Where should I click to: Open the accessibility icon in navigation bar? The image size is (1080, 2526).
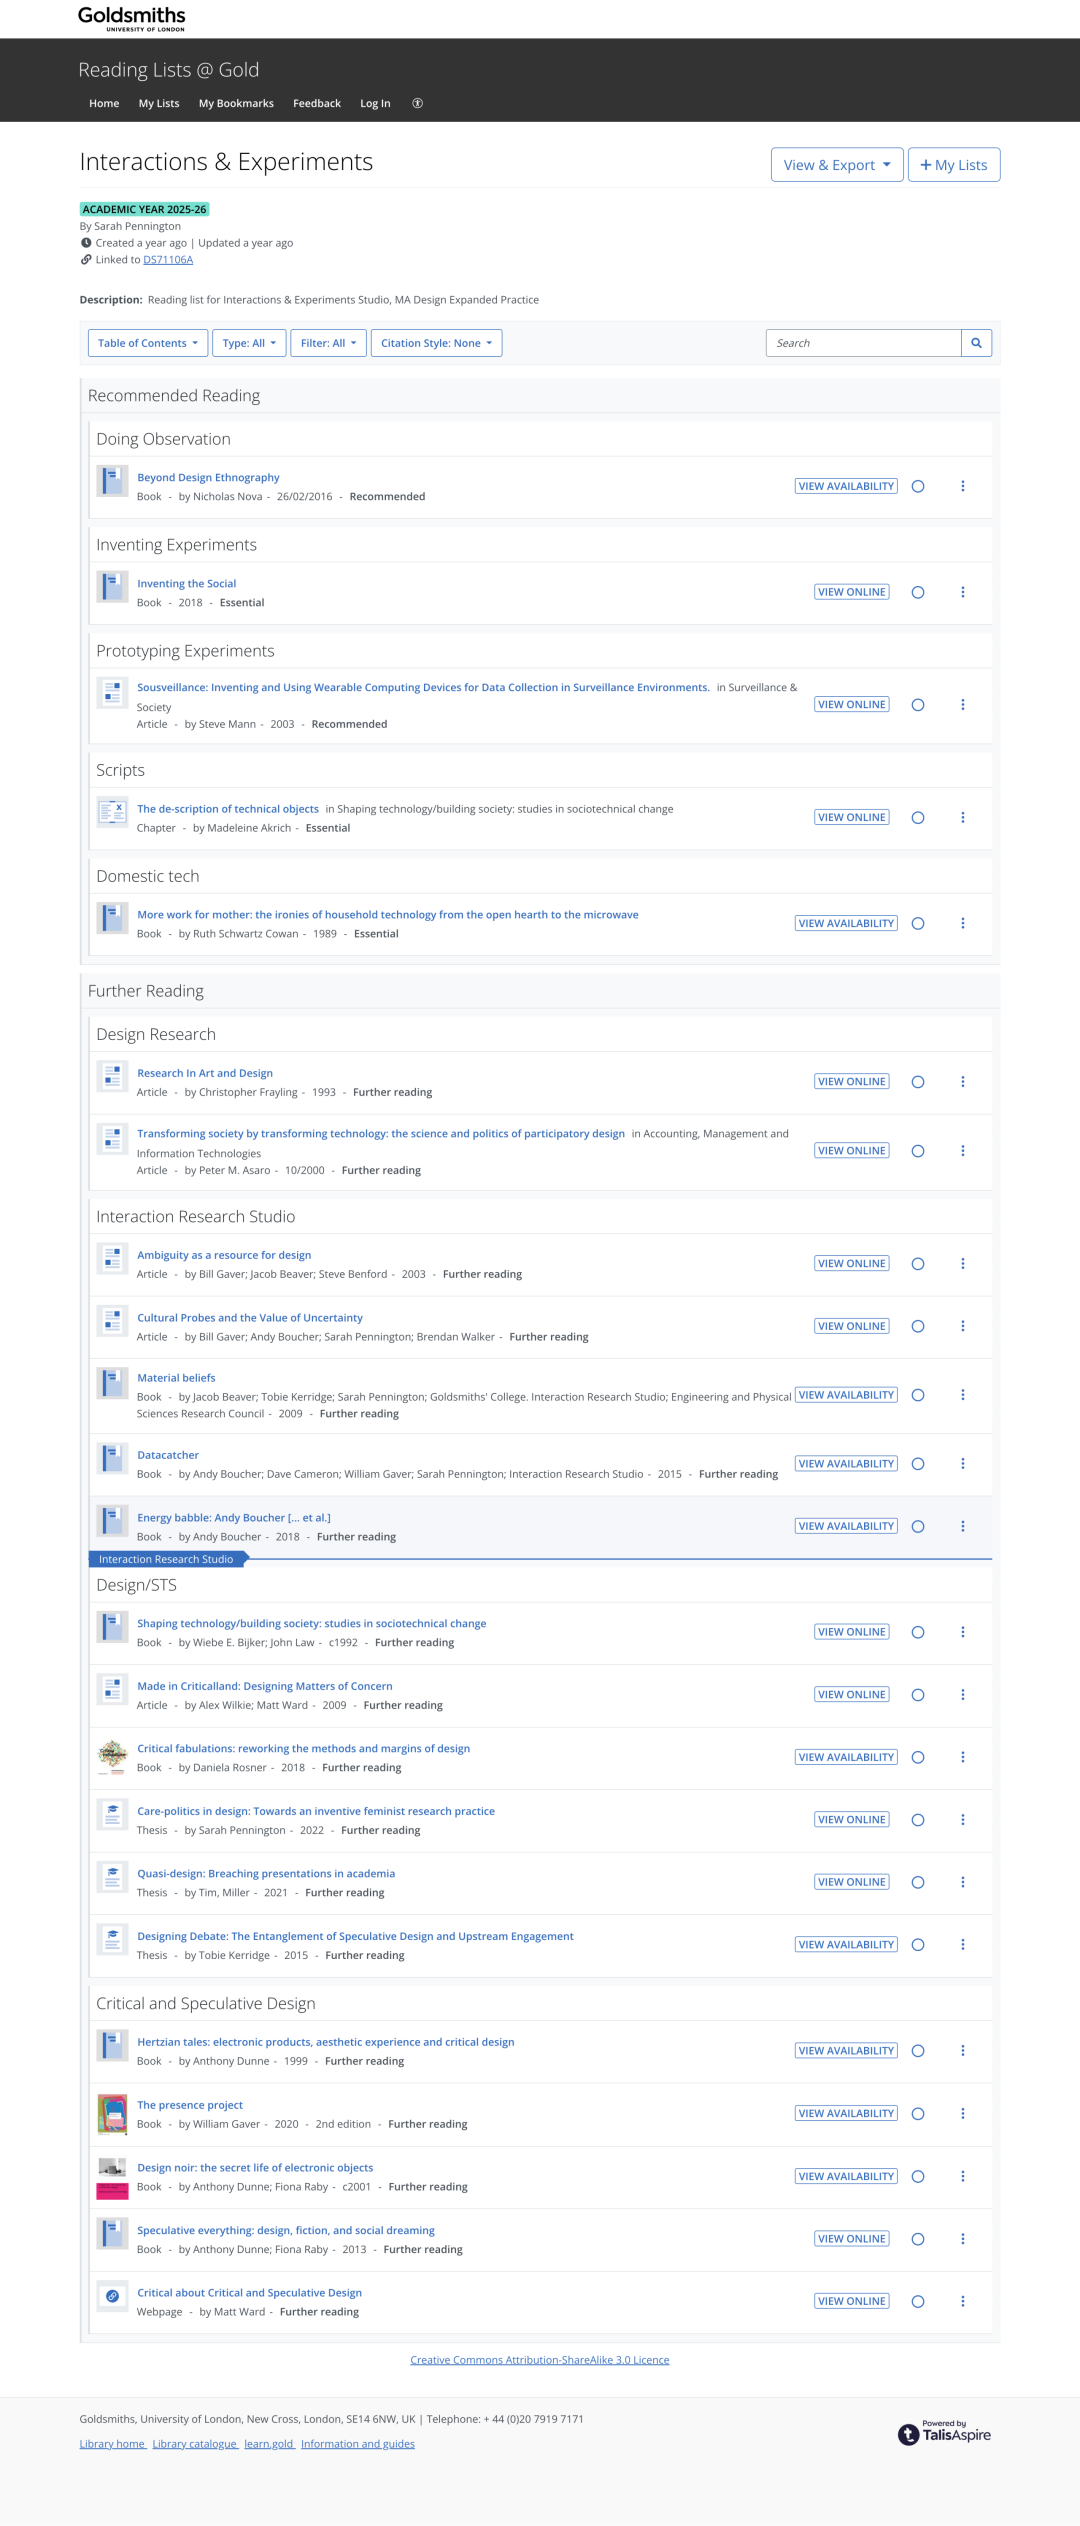click(418, 103)
